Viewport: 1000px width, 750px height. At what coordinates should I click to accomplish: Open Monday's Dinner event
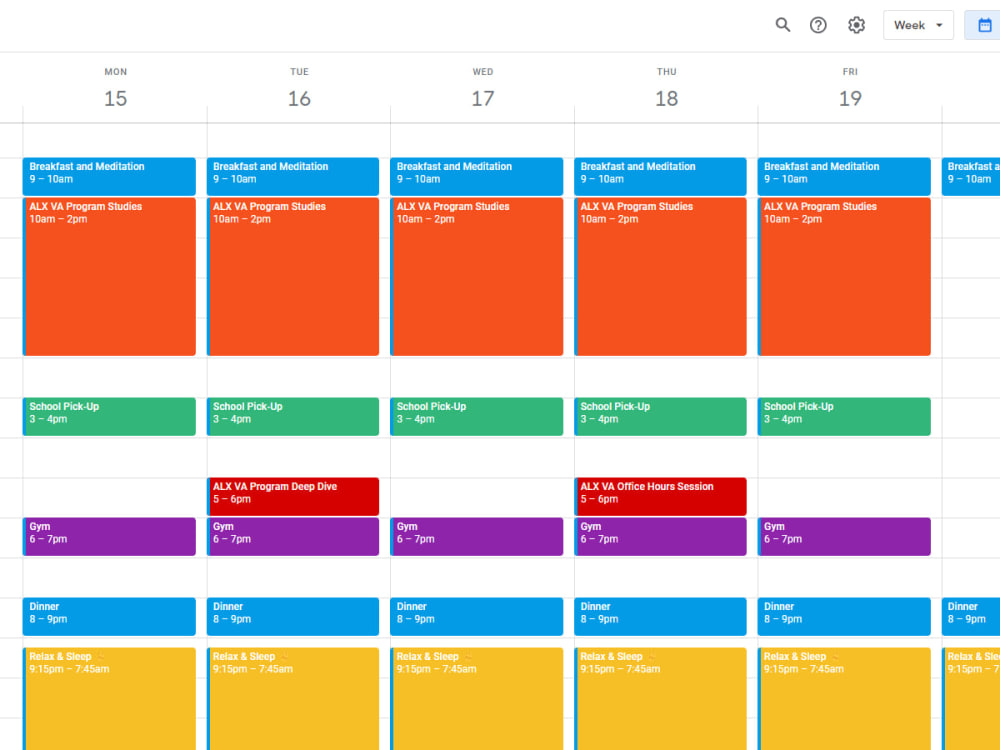pyautogui.click(x=109, y=616)
